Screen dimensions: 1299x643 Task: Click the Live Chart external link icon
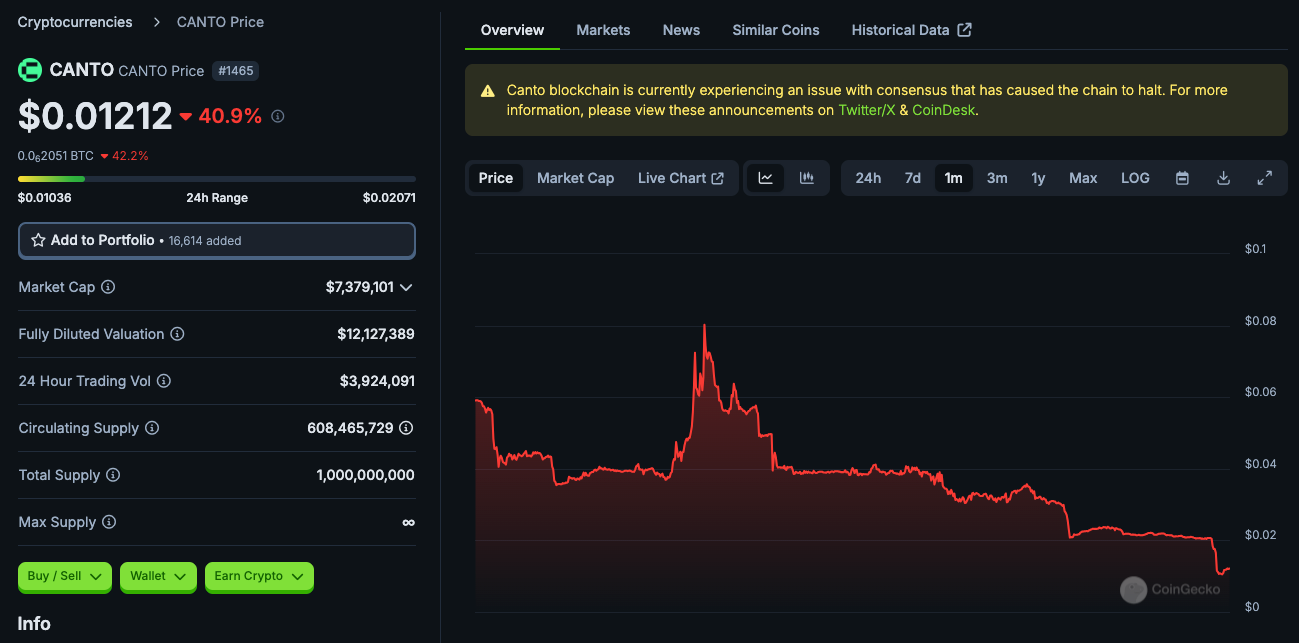coord(717,178)
